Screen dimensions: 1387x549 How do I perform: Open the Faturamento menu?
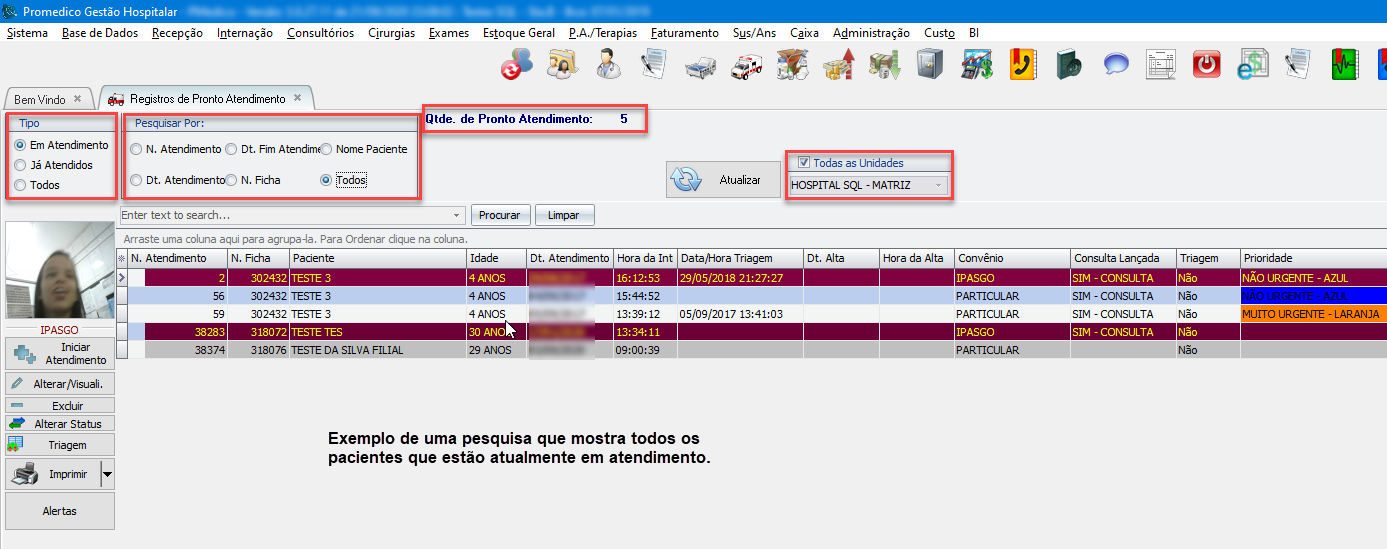tap(684, 33)
